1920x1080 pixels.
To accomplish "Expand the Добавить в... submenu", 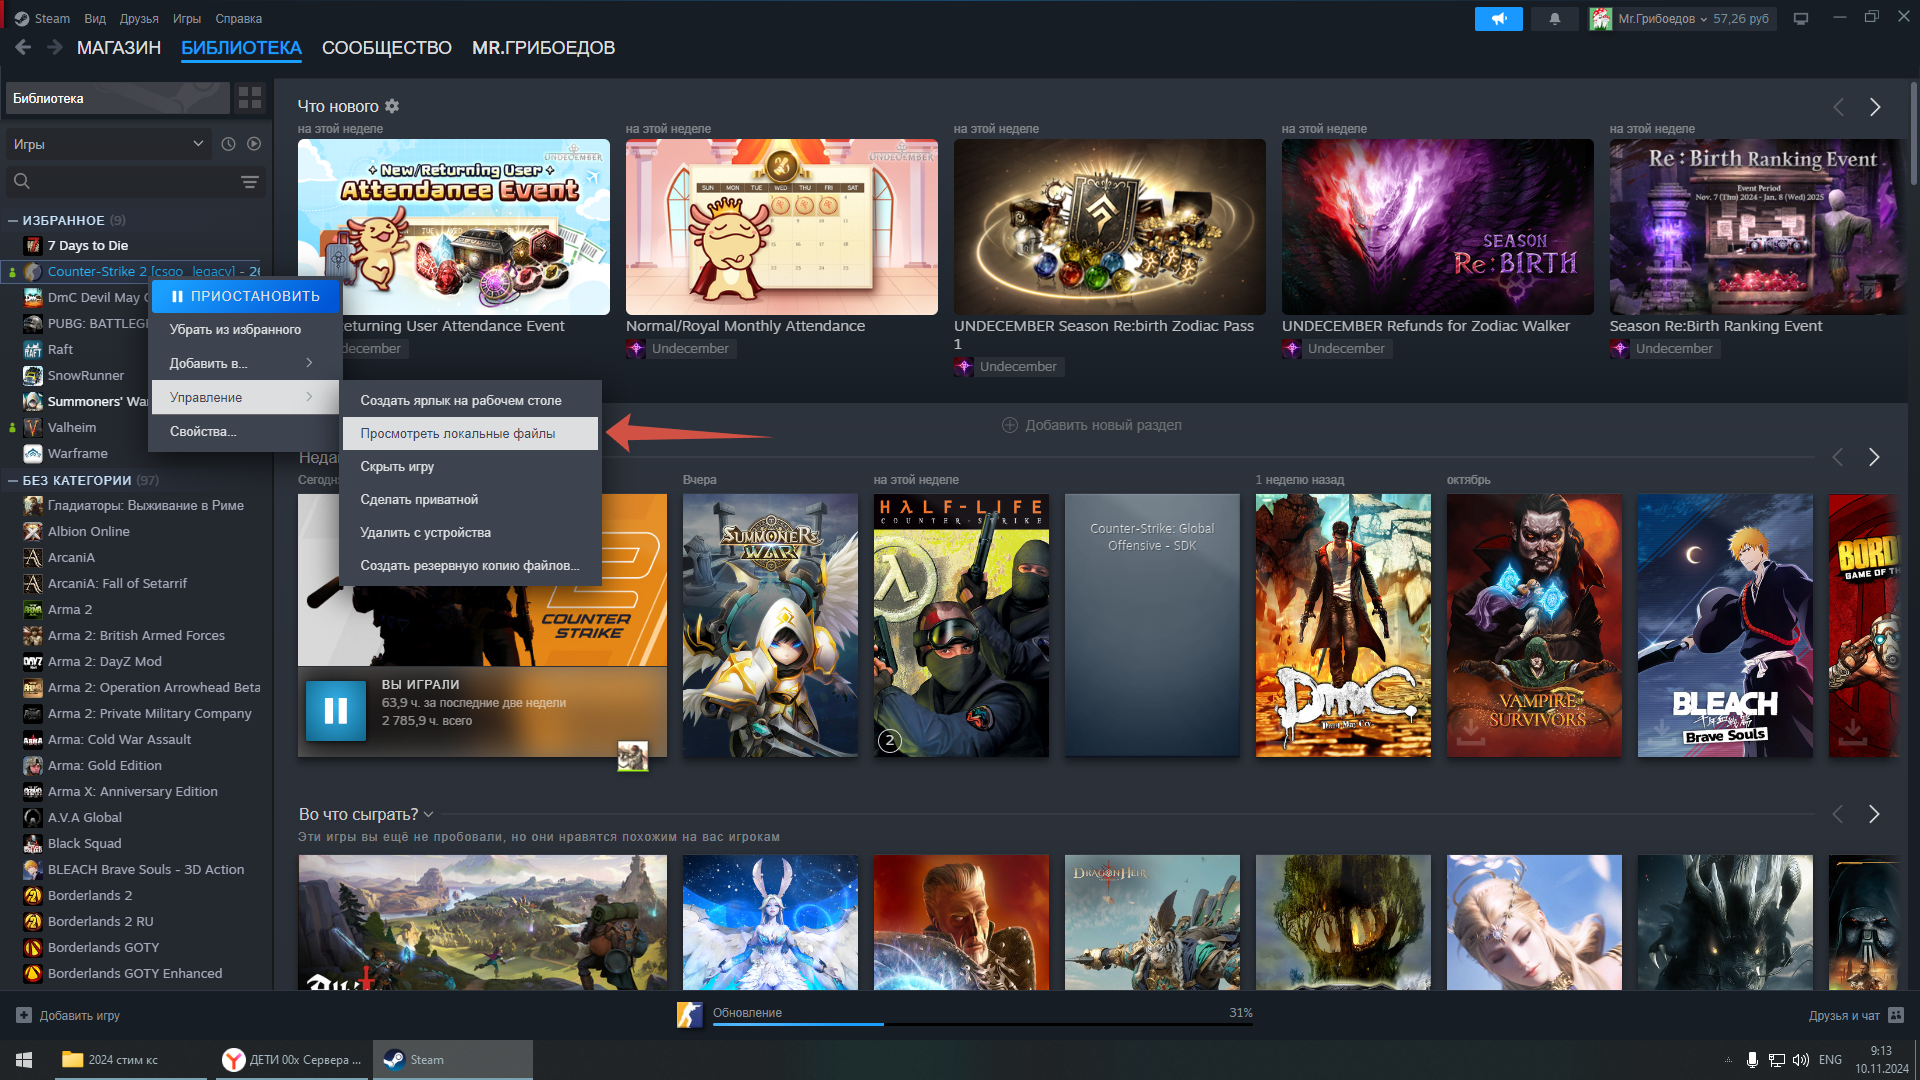I will [245, 363].
